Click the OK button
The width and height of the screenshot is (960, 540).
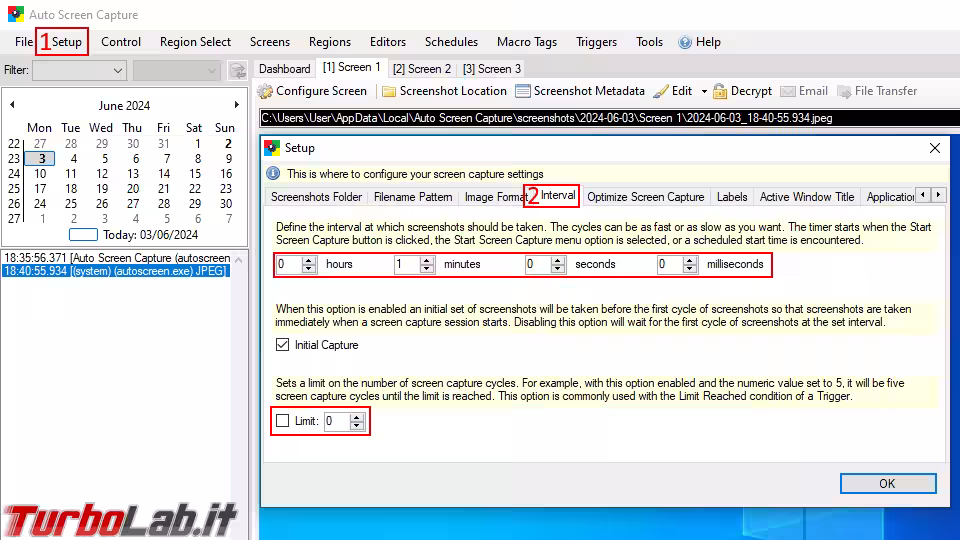[888, 484]
